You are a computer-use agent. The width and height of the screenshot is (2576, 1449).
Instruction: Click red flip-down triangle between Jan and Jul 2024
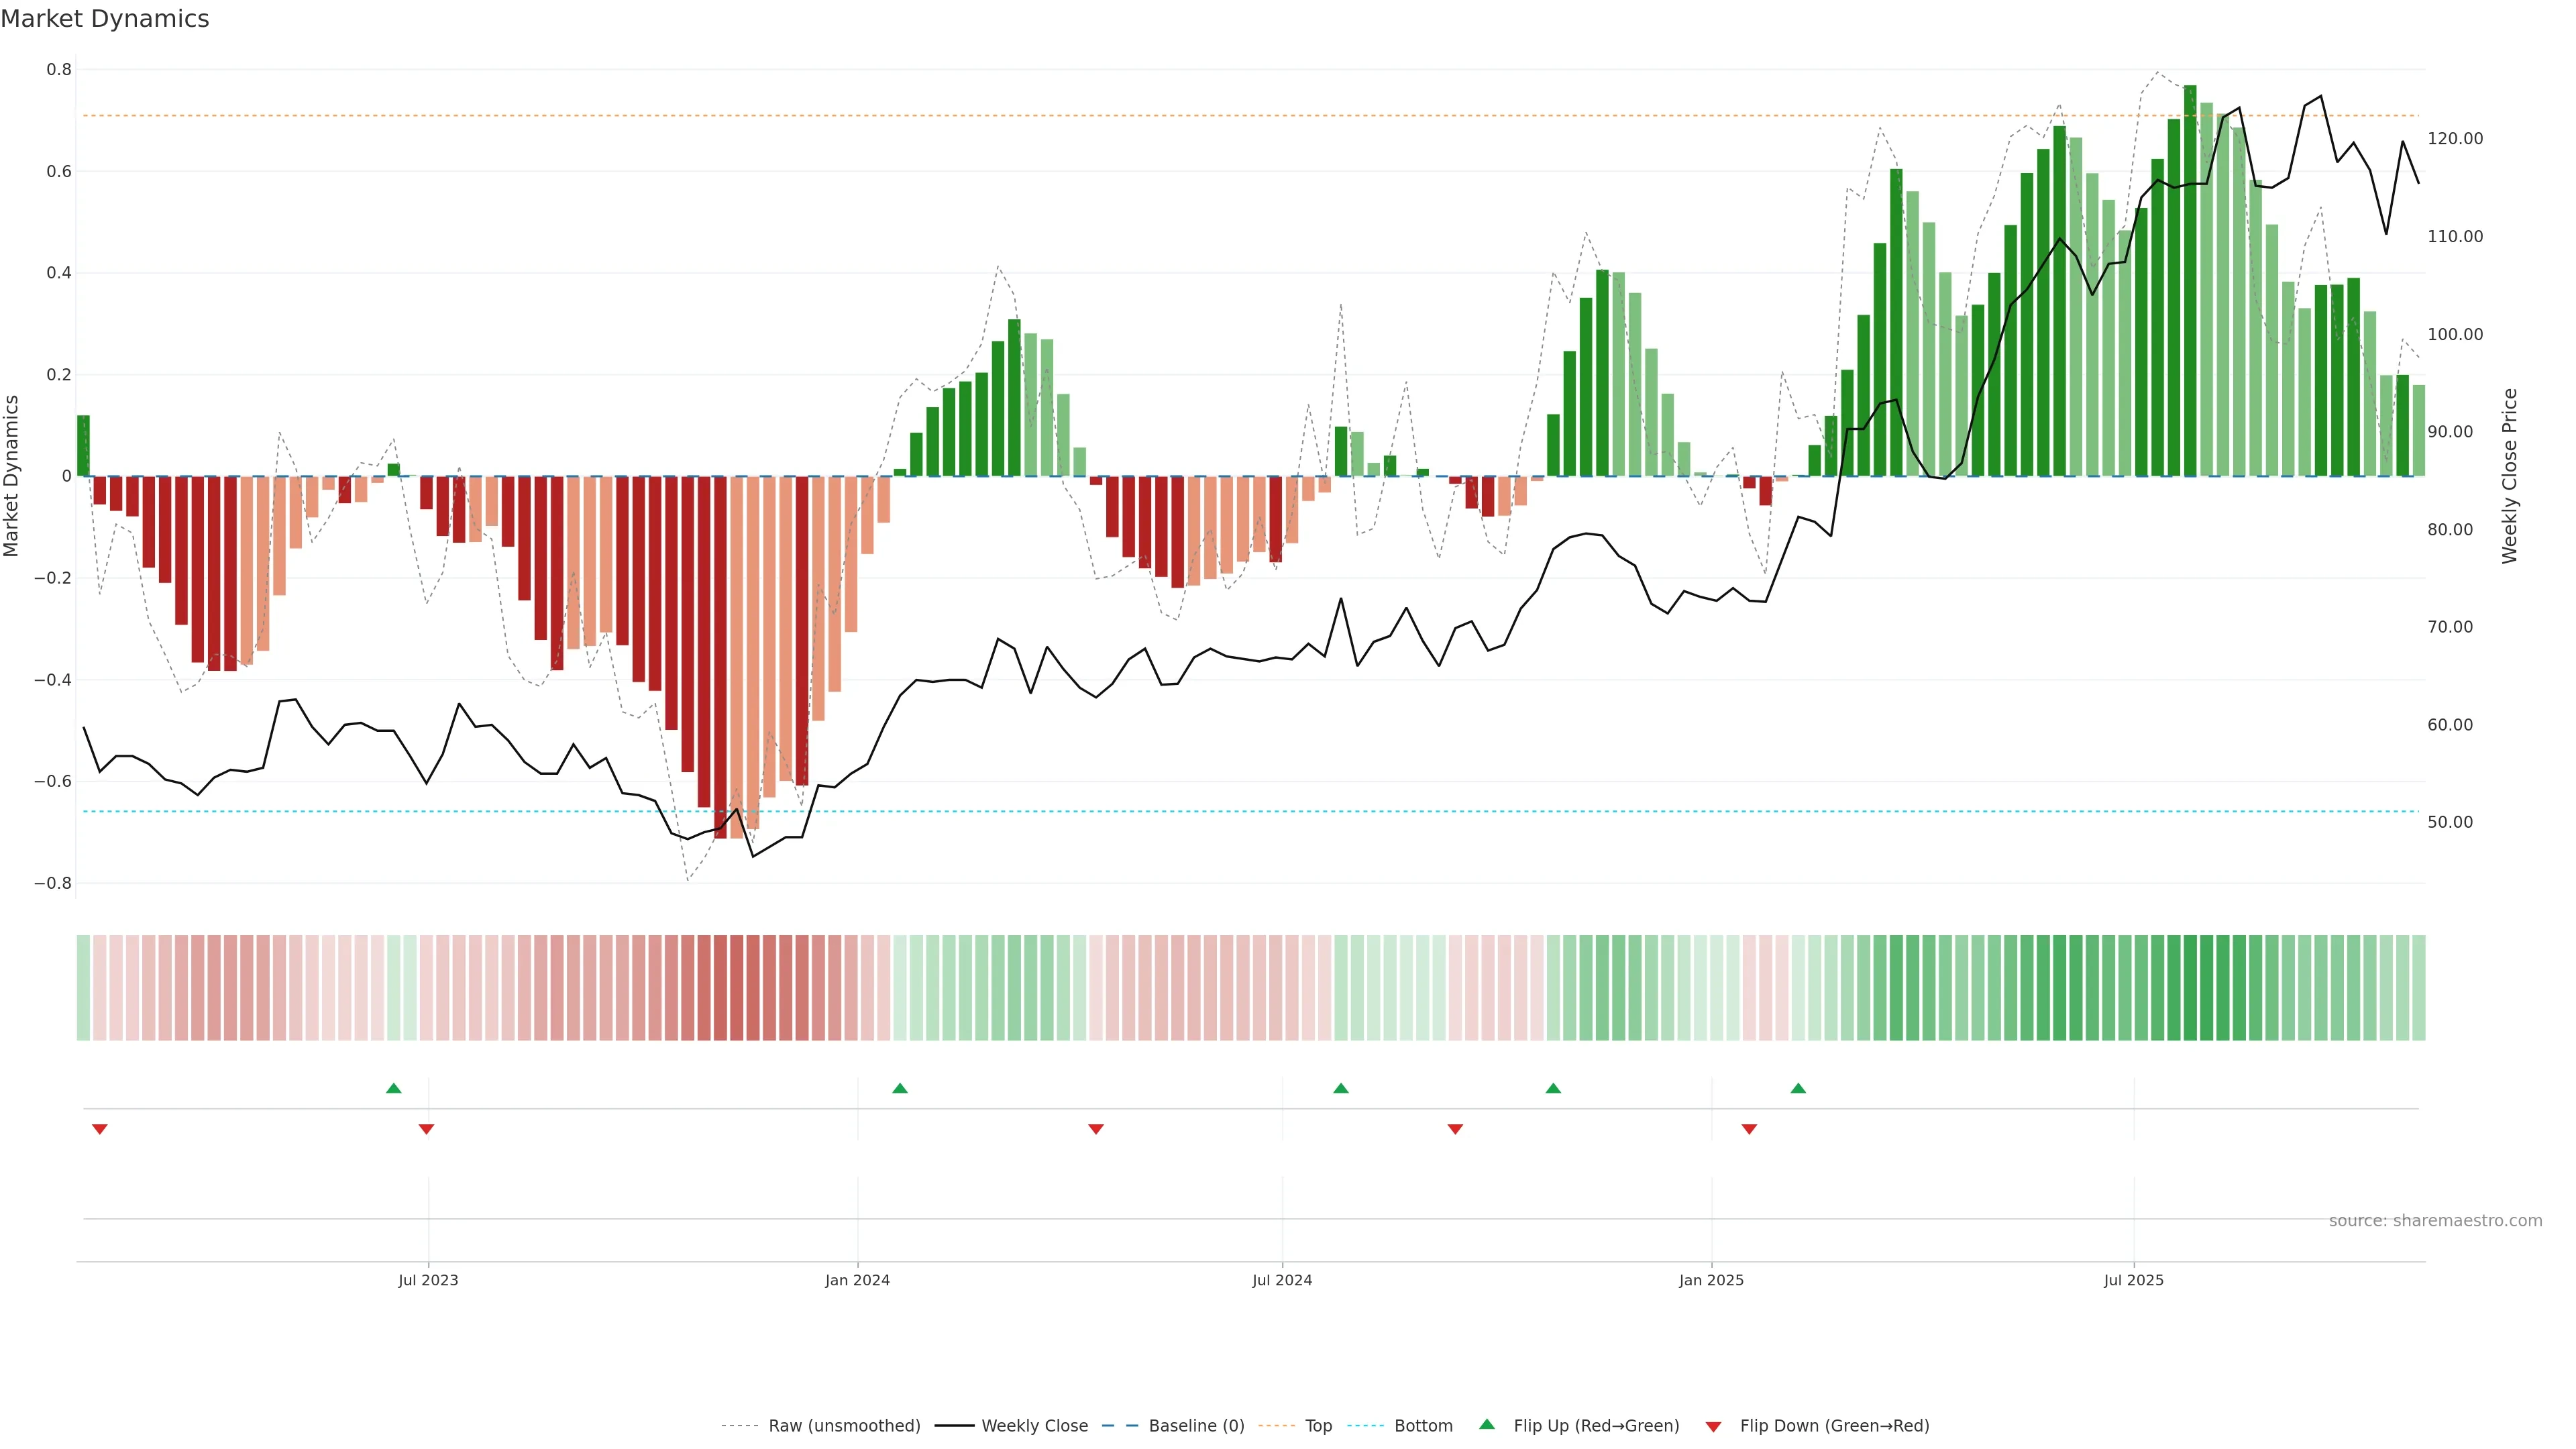click(x=1095, y=1129)
